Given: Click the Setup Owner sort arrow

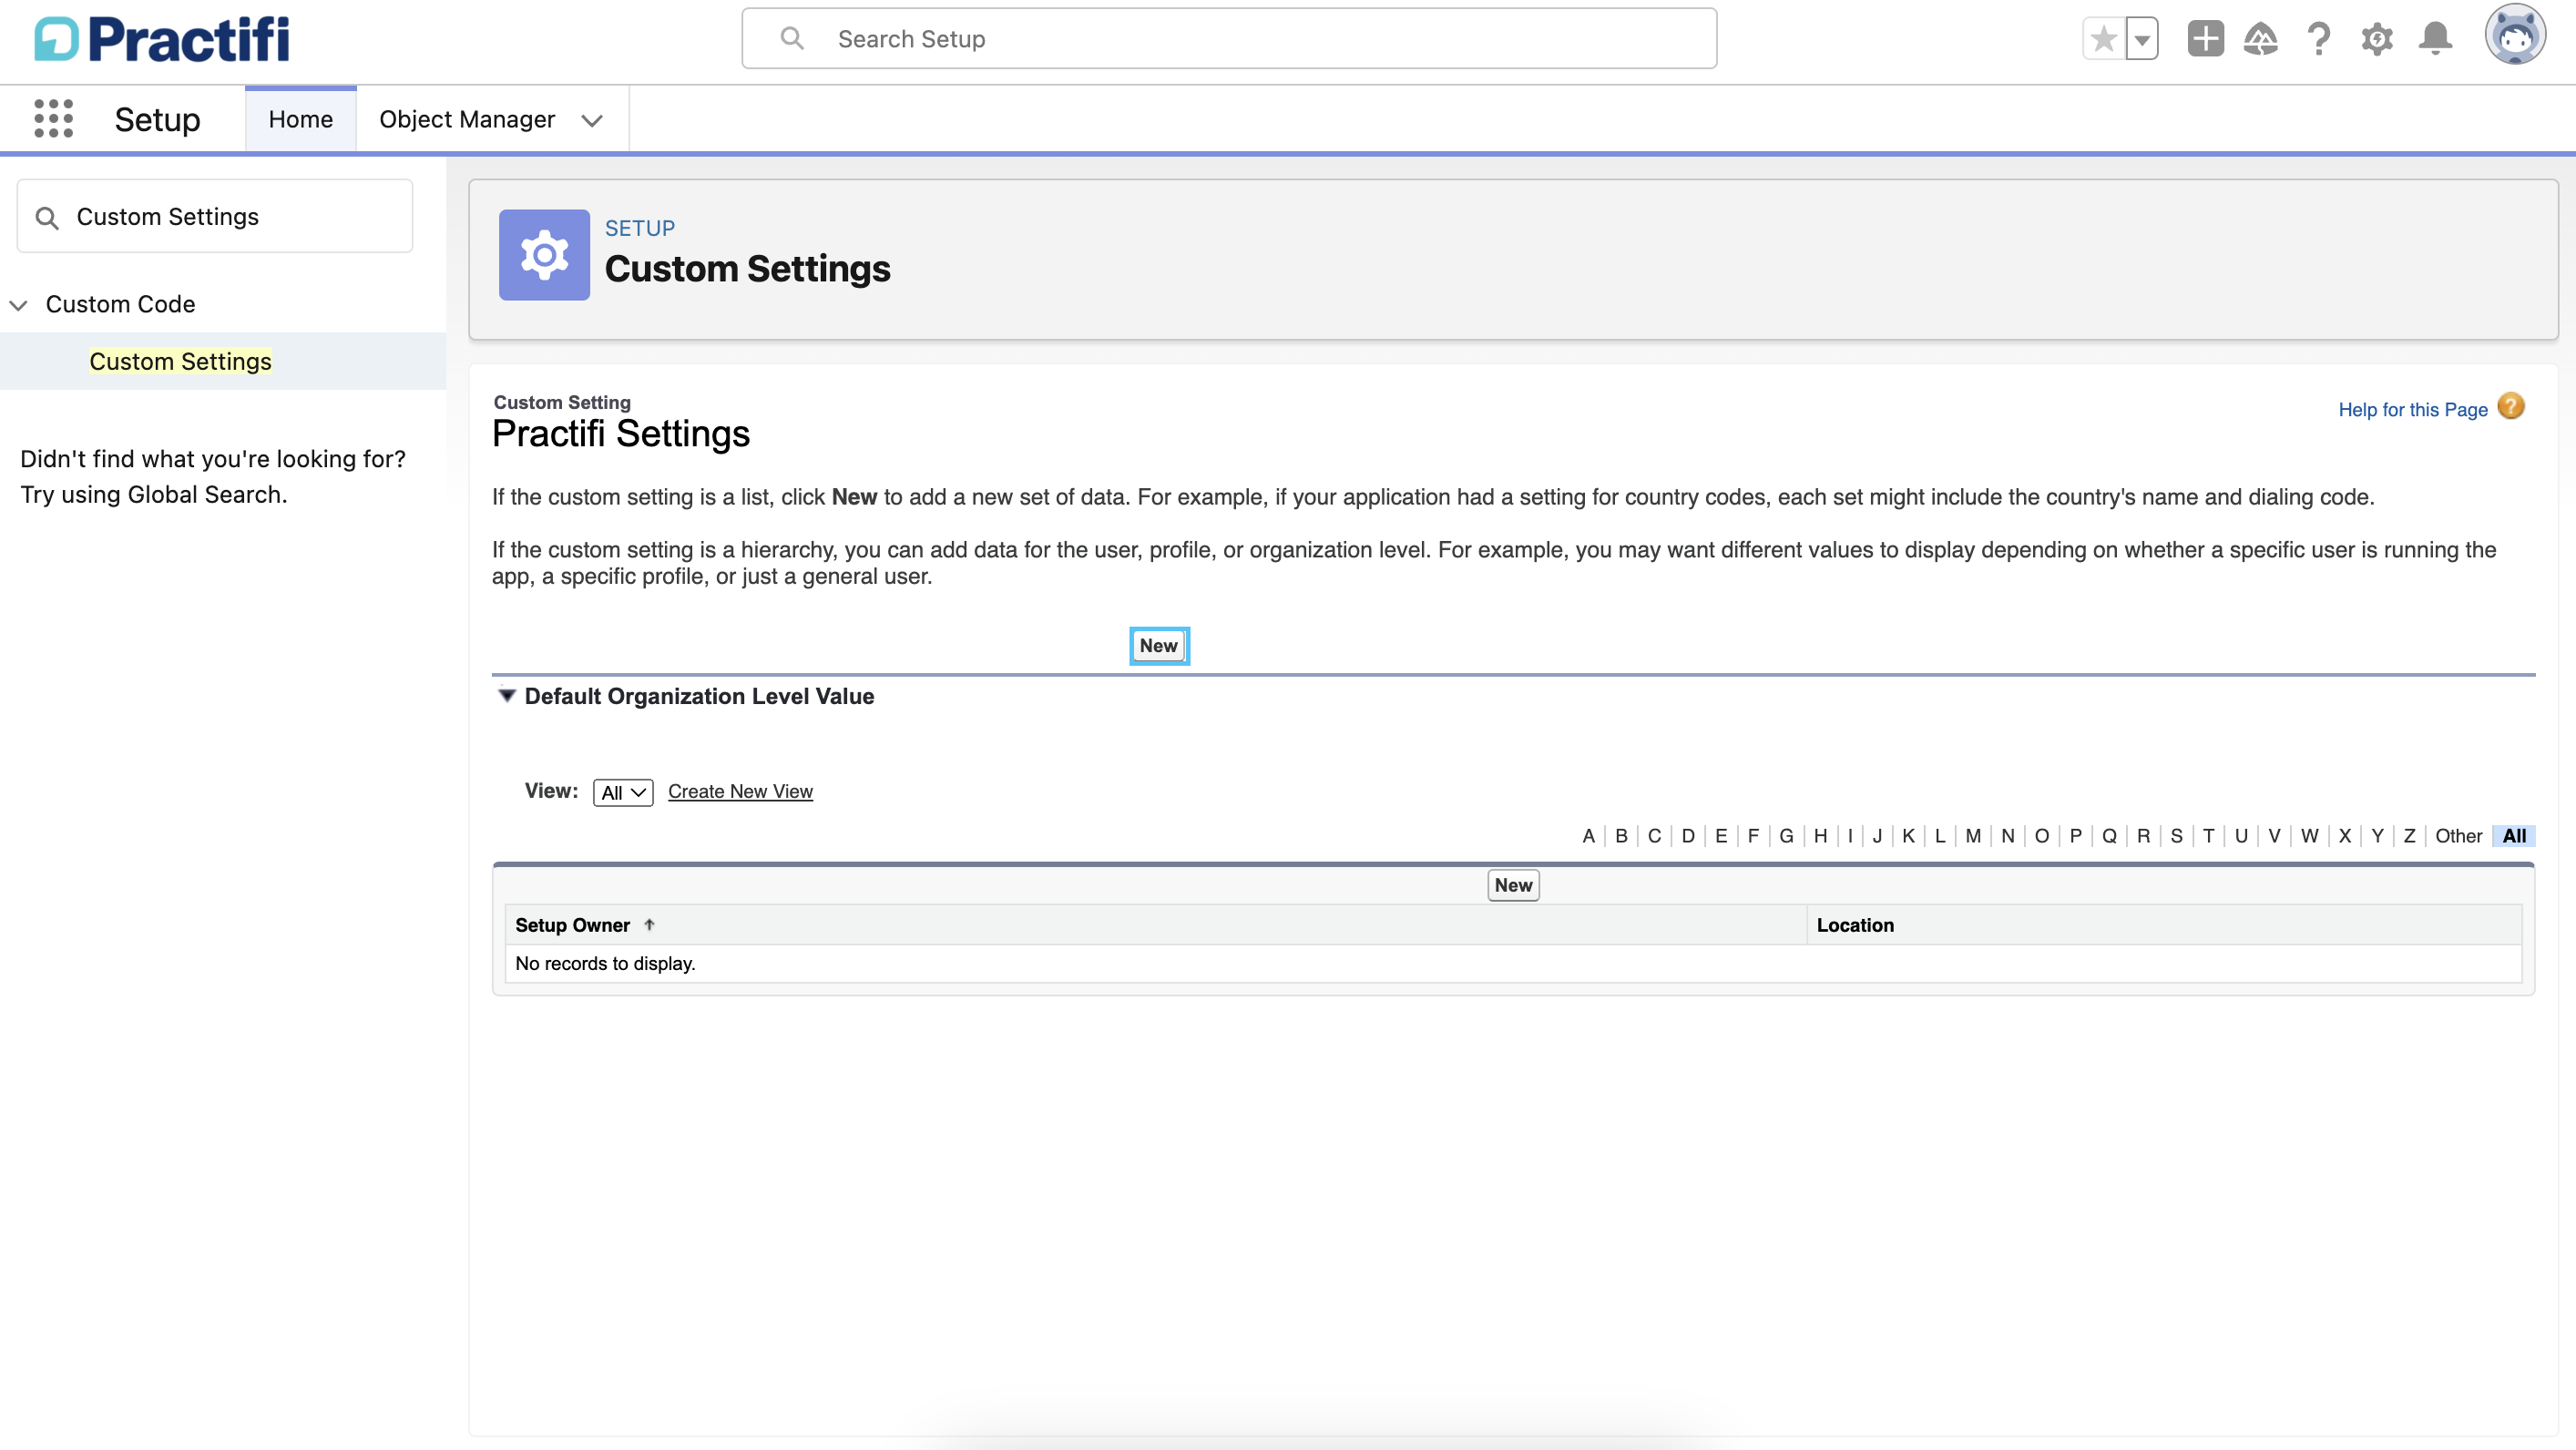Looking at the screenshot, I should pos(649,925).
